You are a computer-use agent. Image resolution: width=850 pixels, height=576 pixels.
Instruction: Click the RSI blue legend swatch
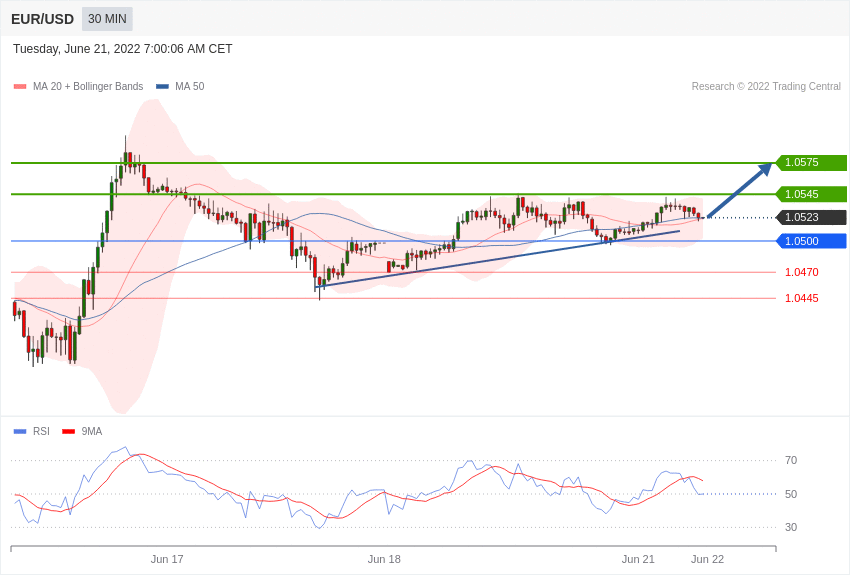pos(20,431)
